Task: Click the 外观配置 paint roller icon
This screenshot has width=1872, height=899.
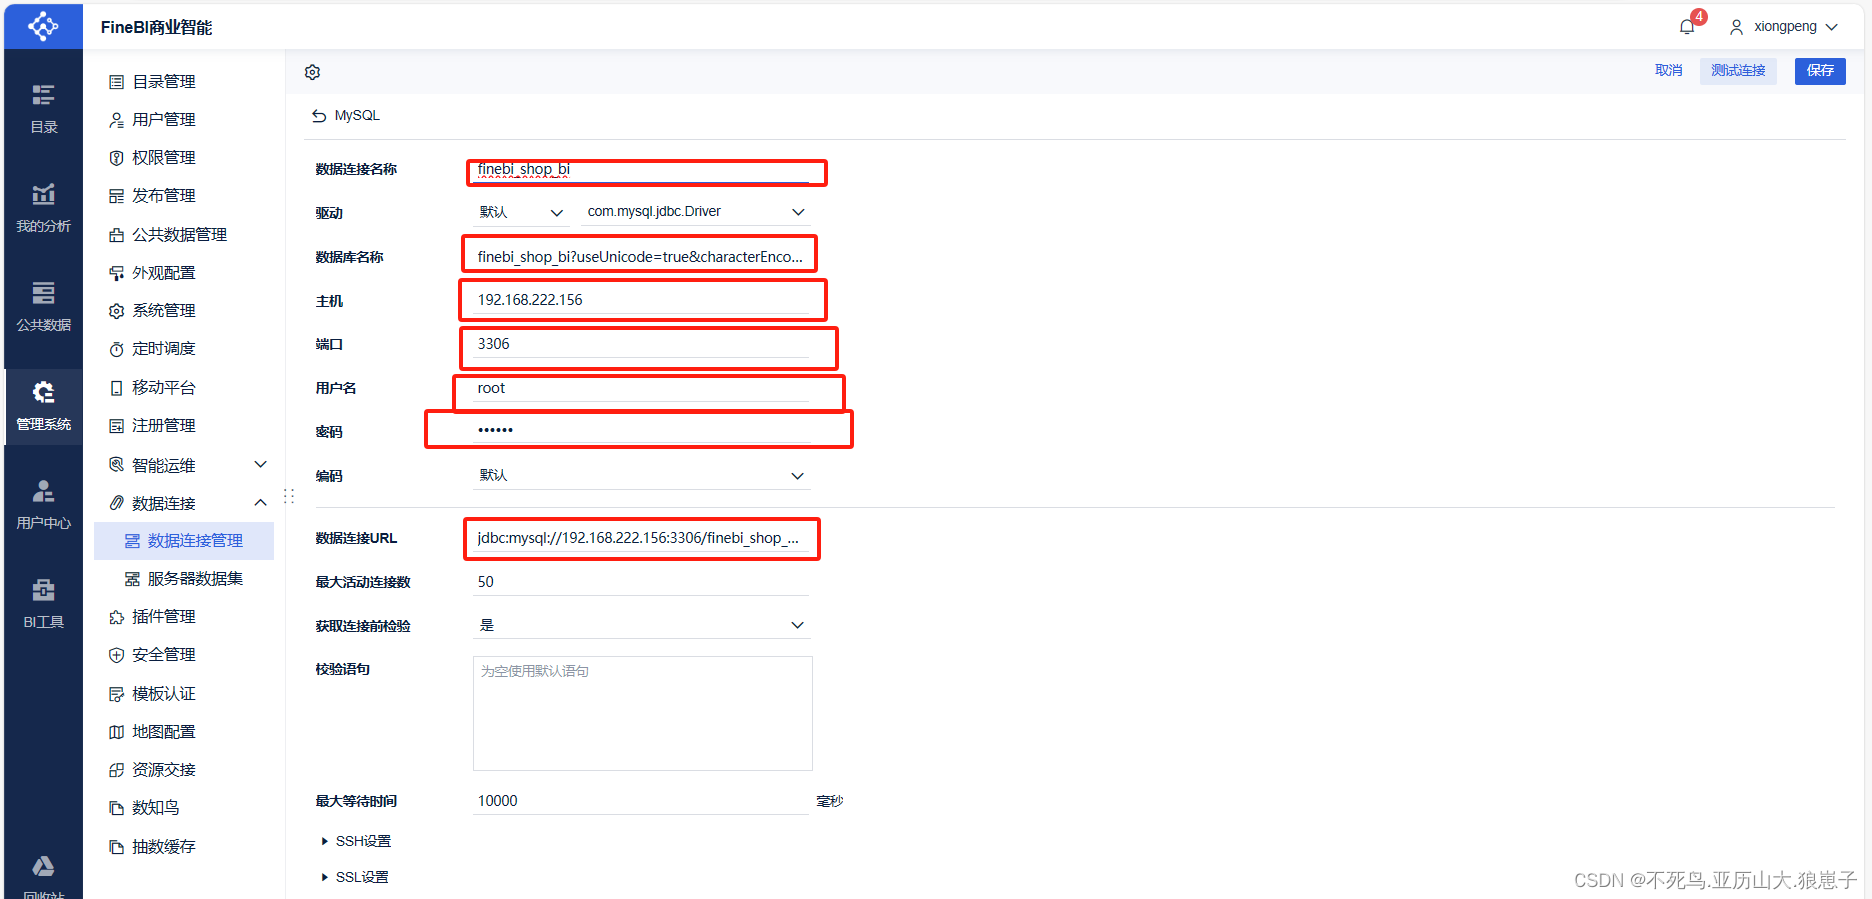Action: coord(116,273)
